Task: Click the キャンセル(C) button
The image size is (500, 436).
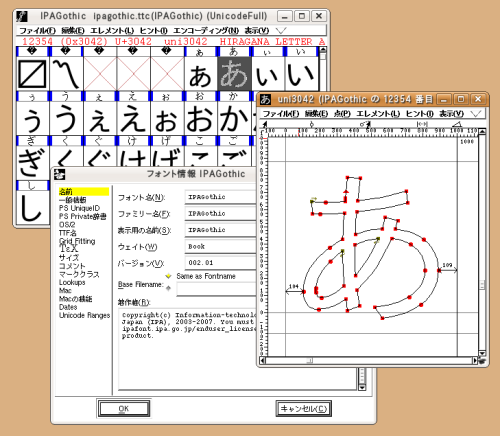Action: click(304, 409)
